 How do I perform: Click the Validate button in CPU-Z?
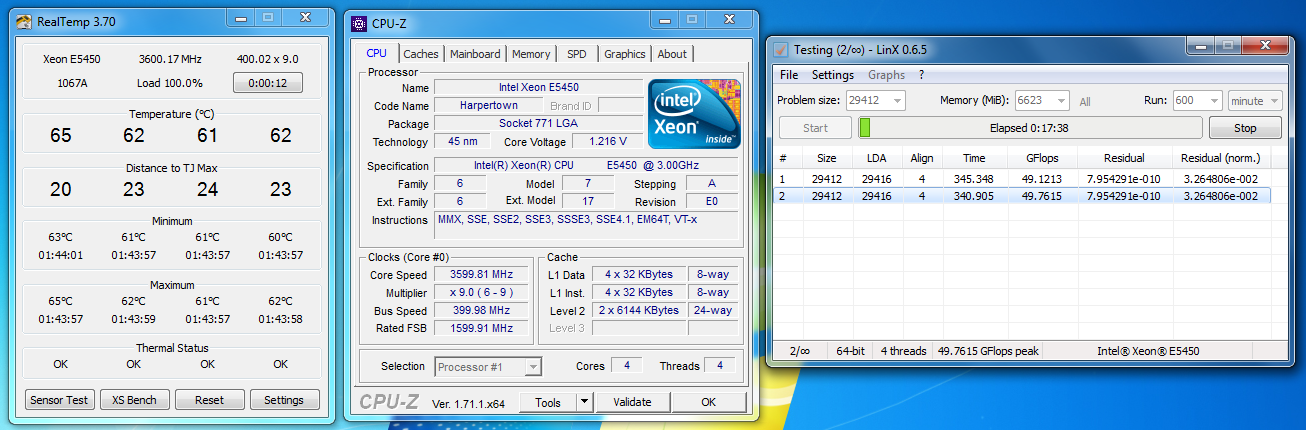tap(632, 402)
